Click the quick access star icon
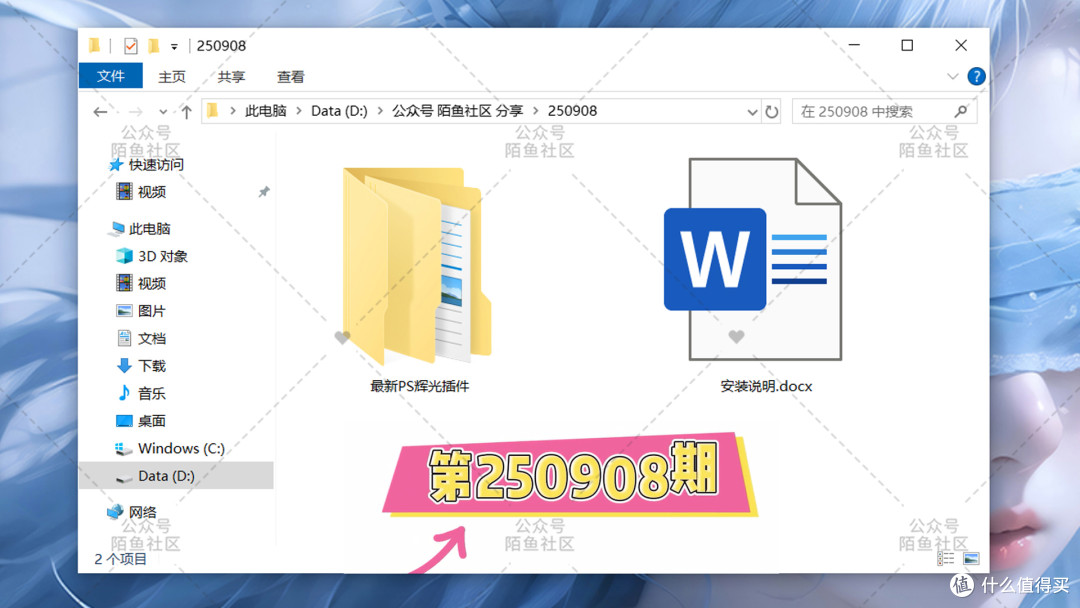This screenshot has width=1080, height=608. (116, 165)
